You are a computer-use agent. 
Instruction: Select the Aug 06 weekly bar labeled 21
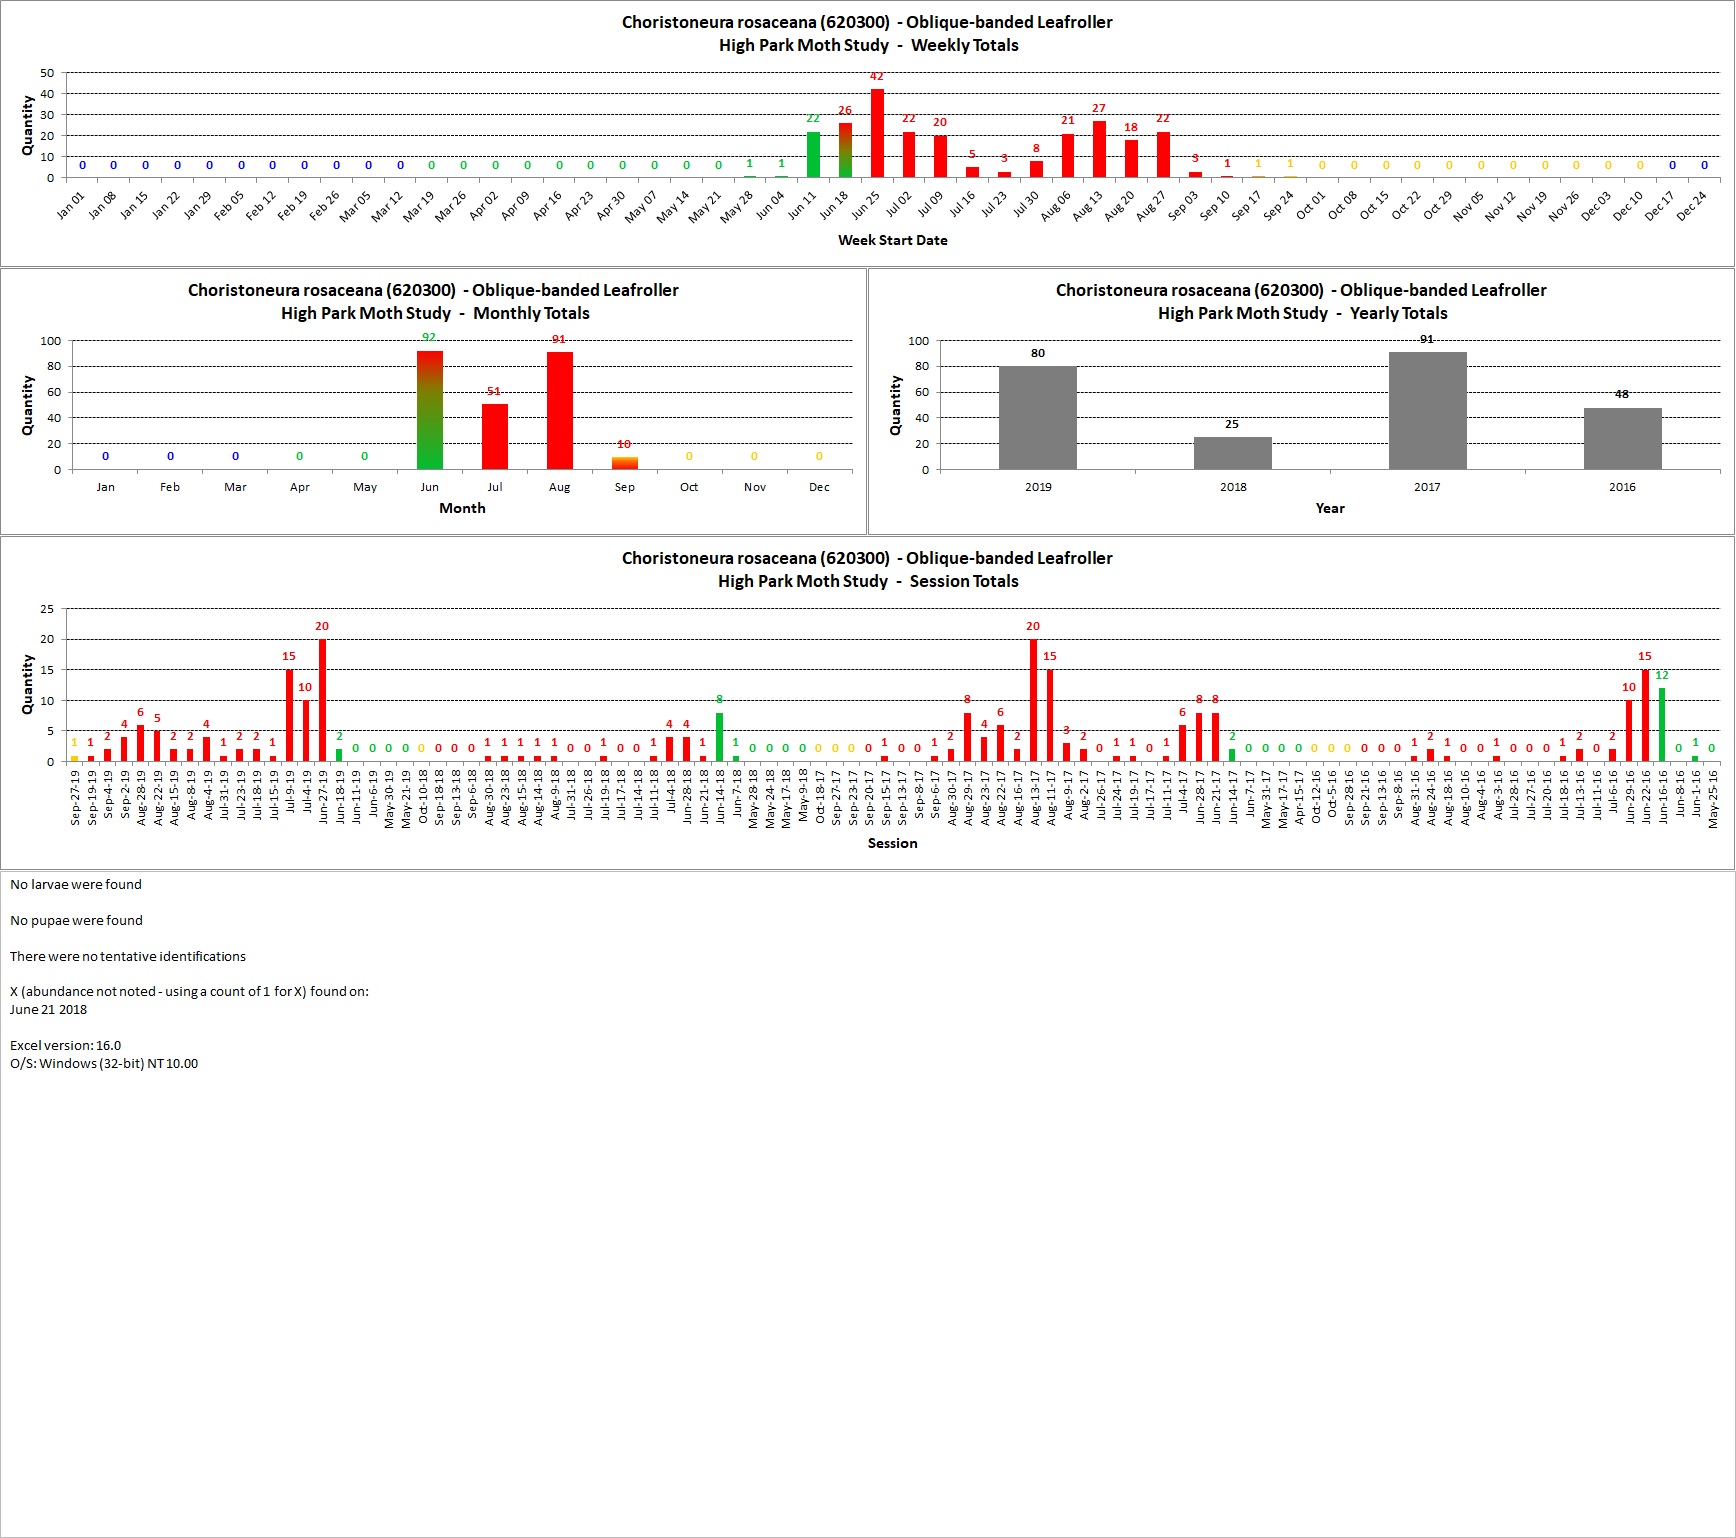pos(1068,156)
